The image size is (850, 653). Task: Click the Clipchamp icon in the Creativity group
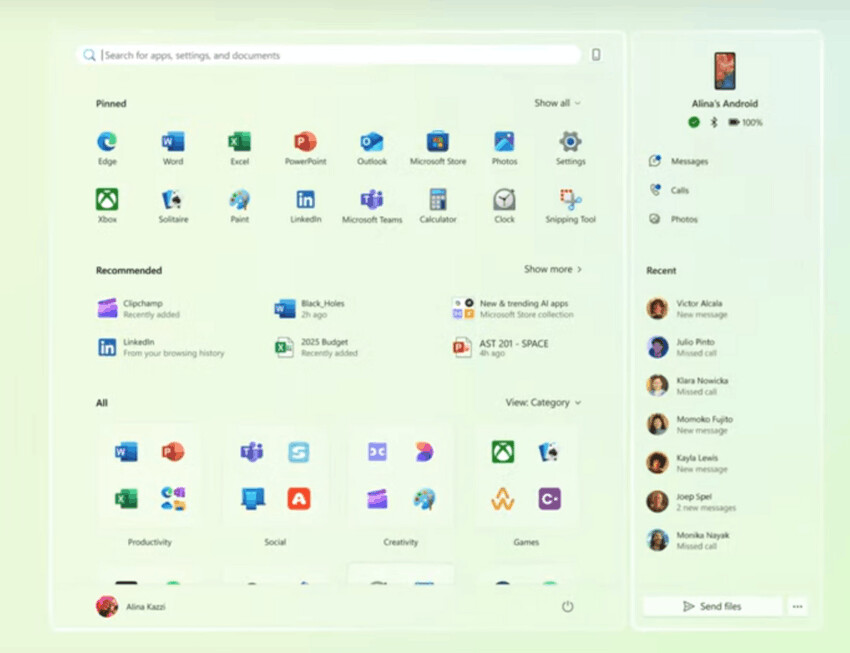[x=377, y=499]
